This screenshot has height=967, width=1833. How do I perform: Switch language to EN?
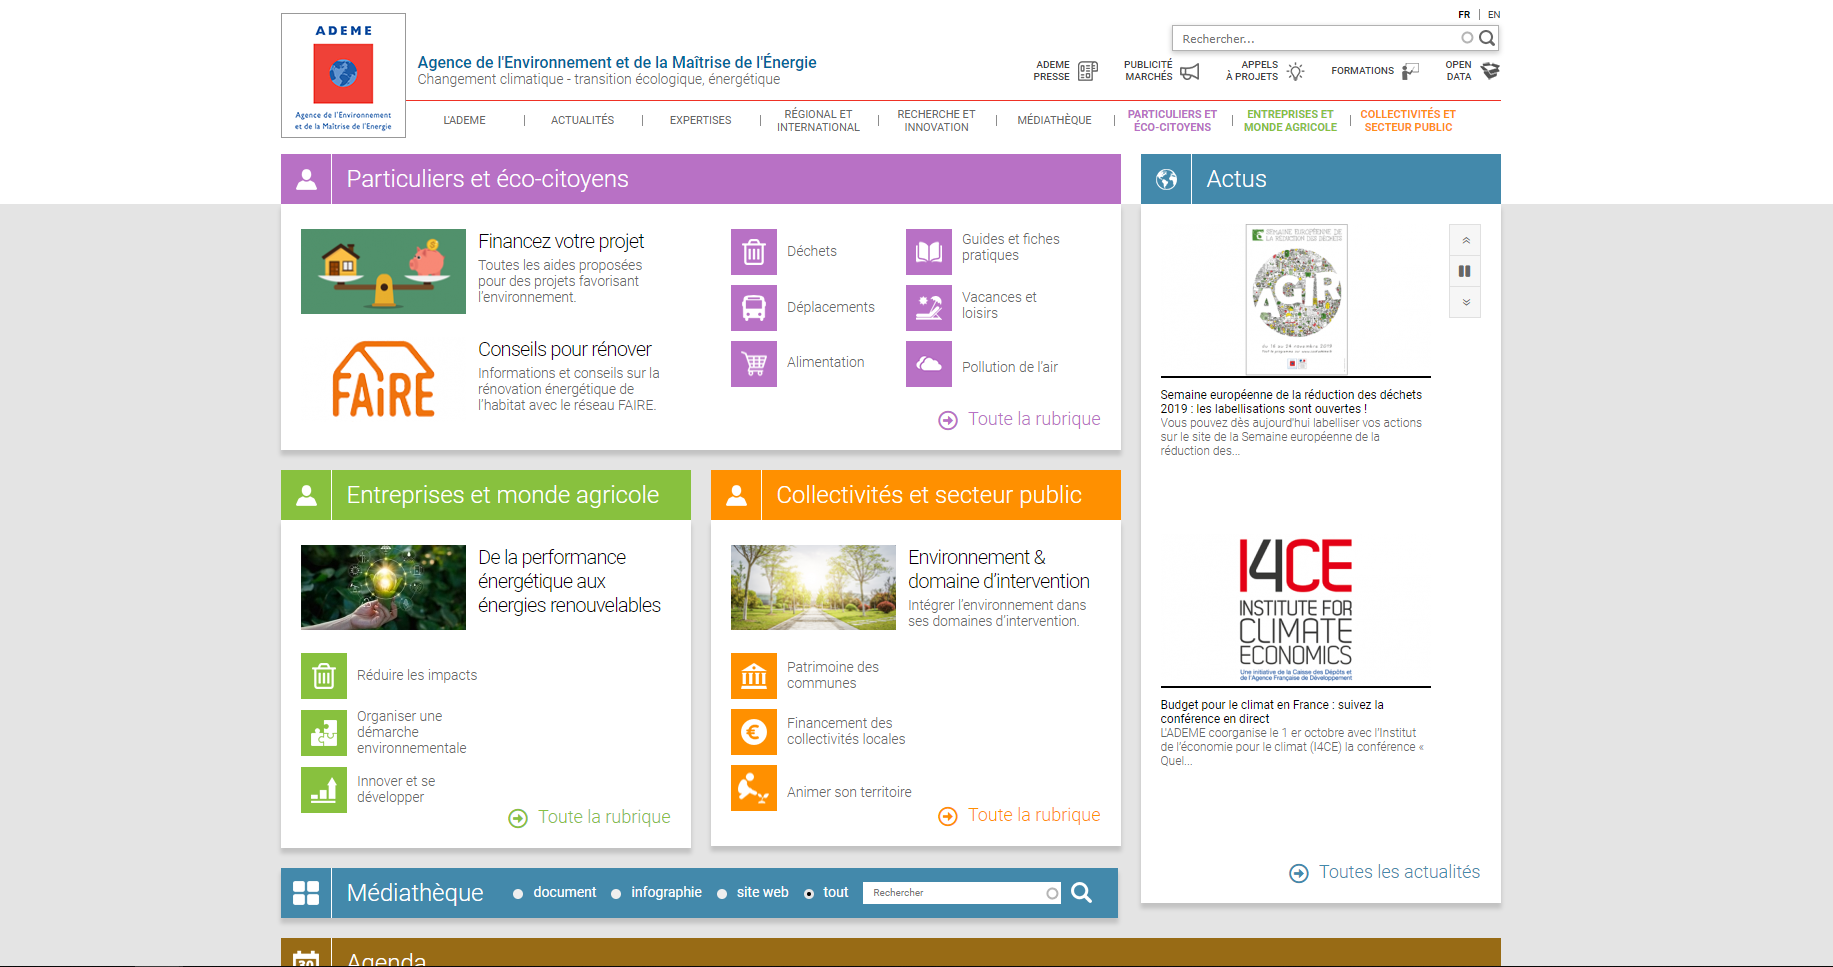point(1494,15)
